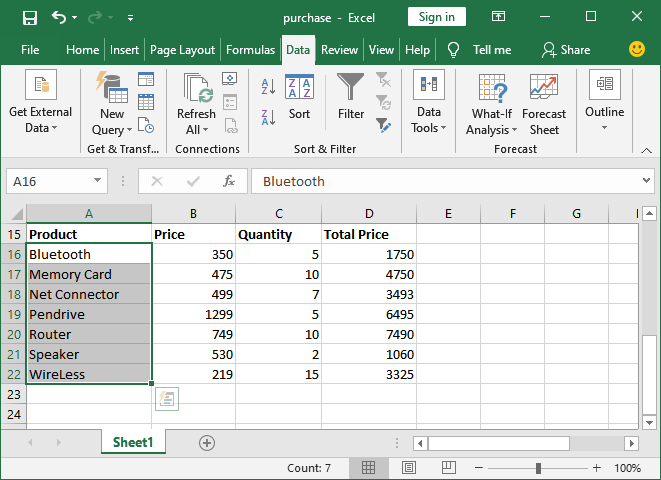Click the cell with value 7490
The image size is (661, 480).
369,334
